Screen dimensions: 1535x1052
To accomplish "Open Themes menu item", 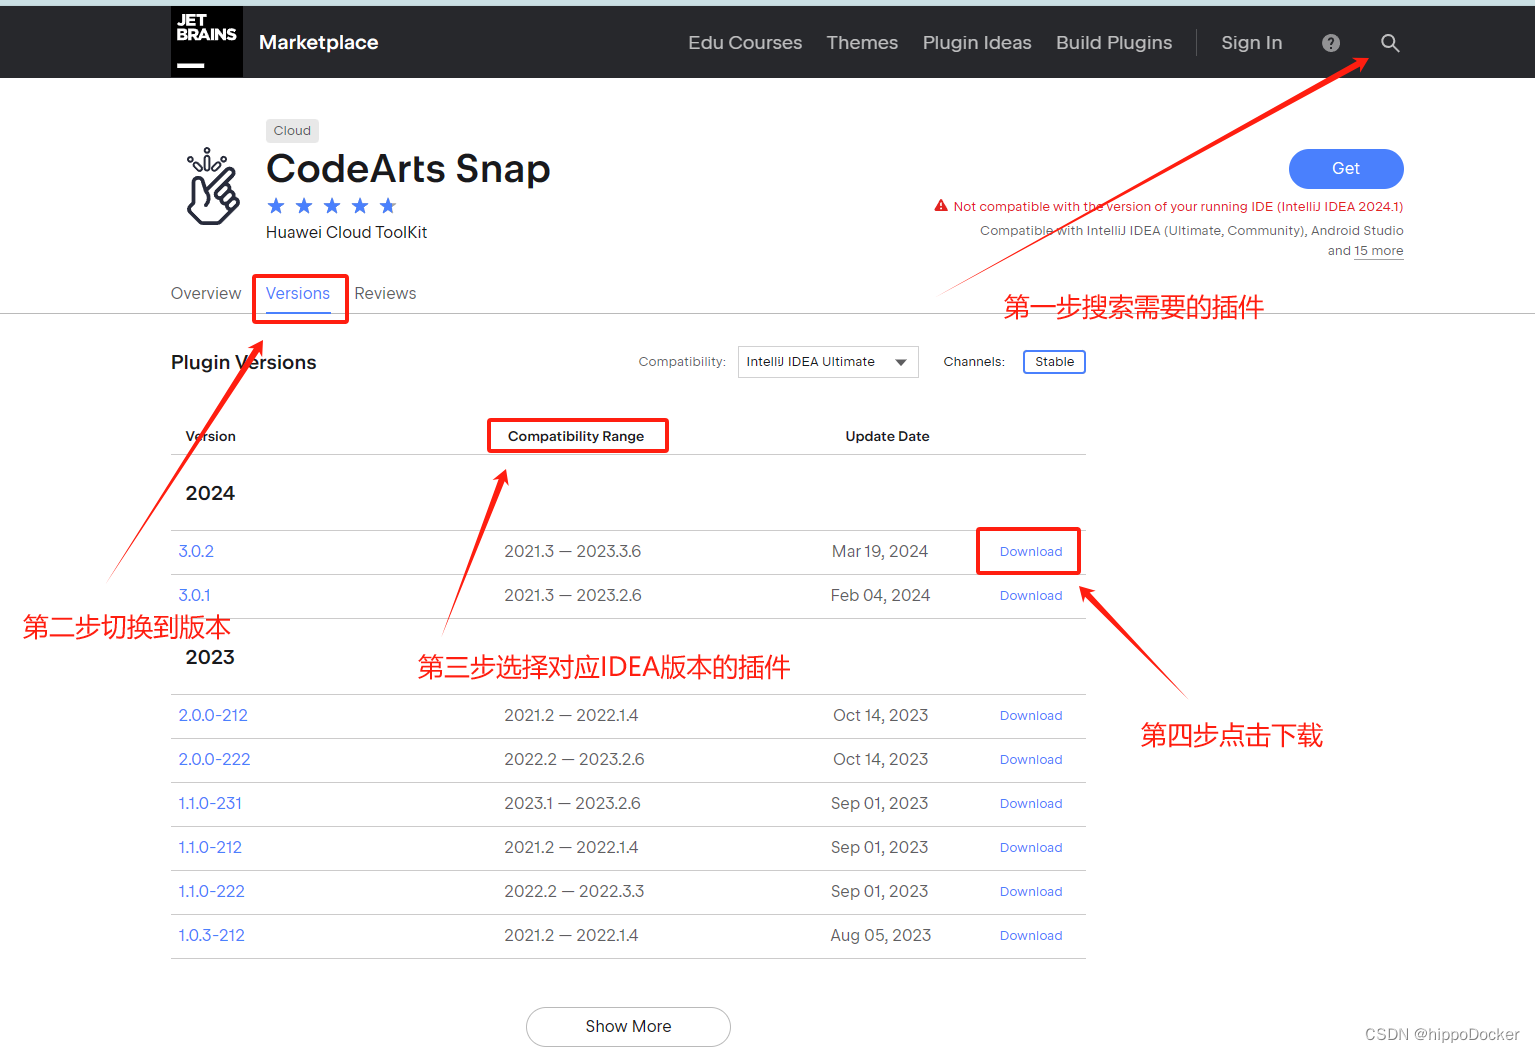I will click(x=862, y=42).
